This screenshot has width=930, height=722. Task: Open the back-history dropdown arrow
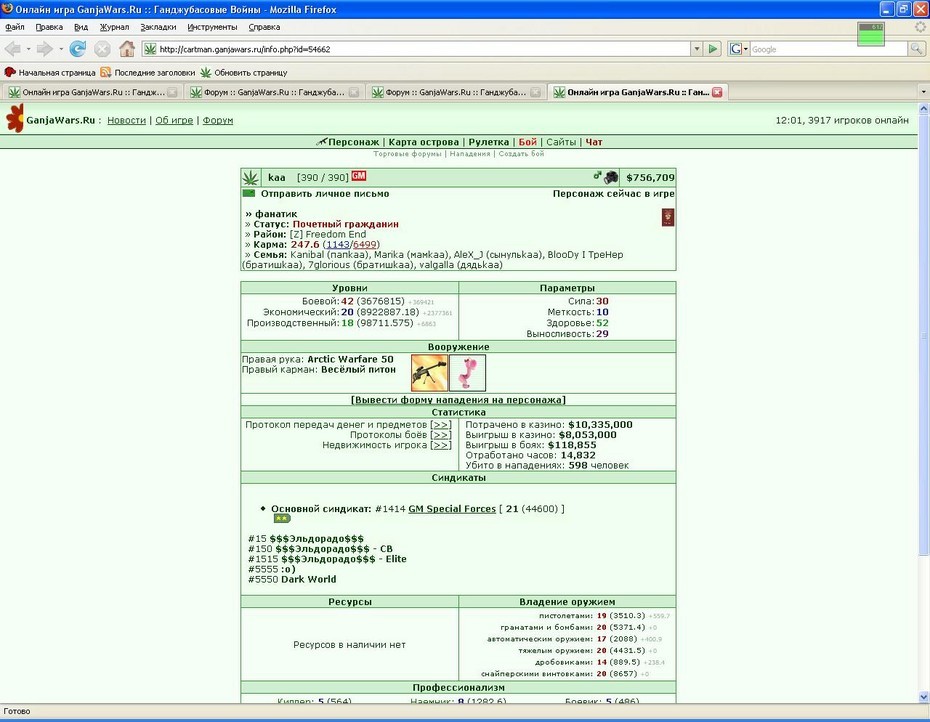pos(28,49)
